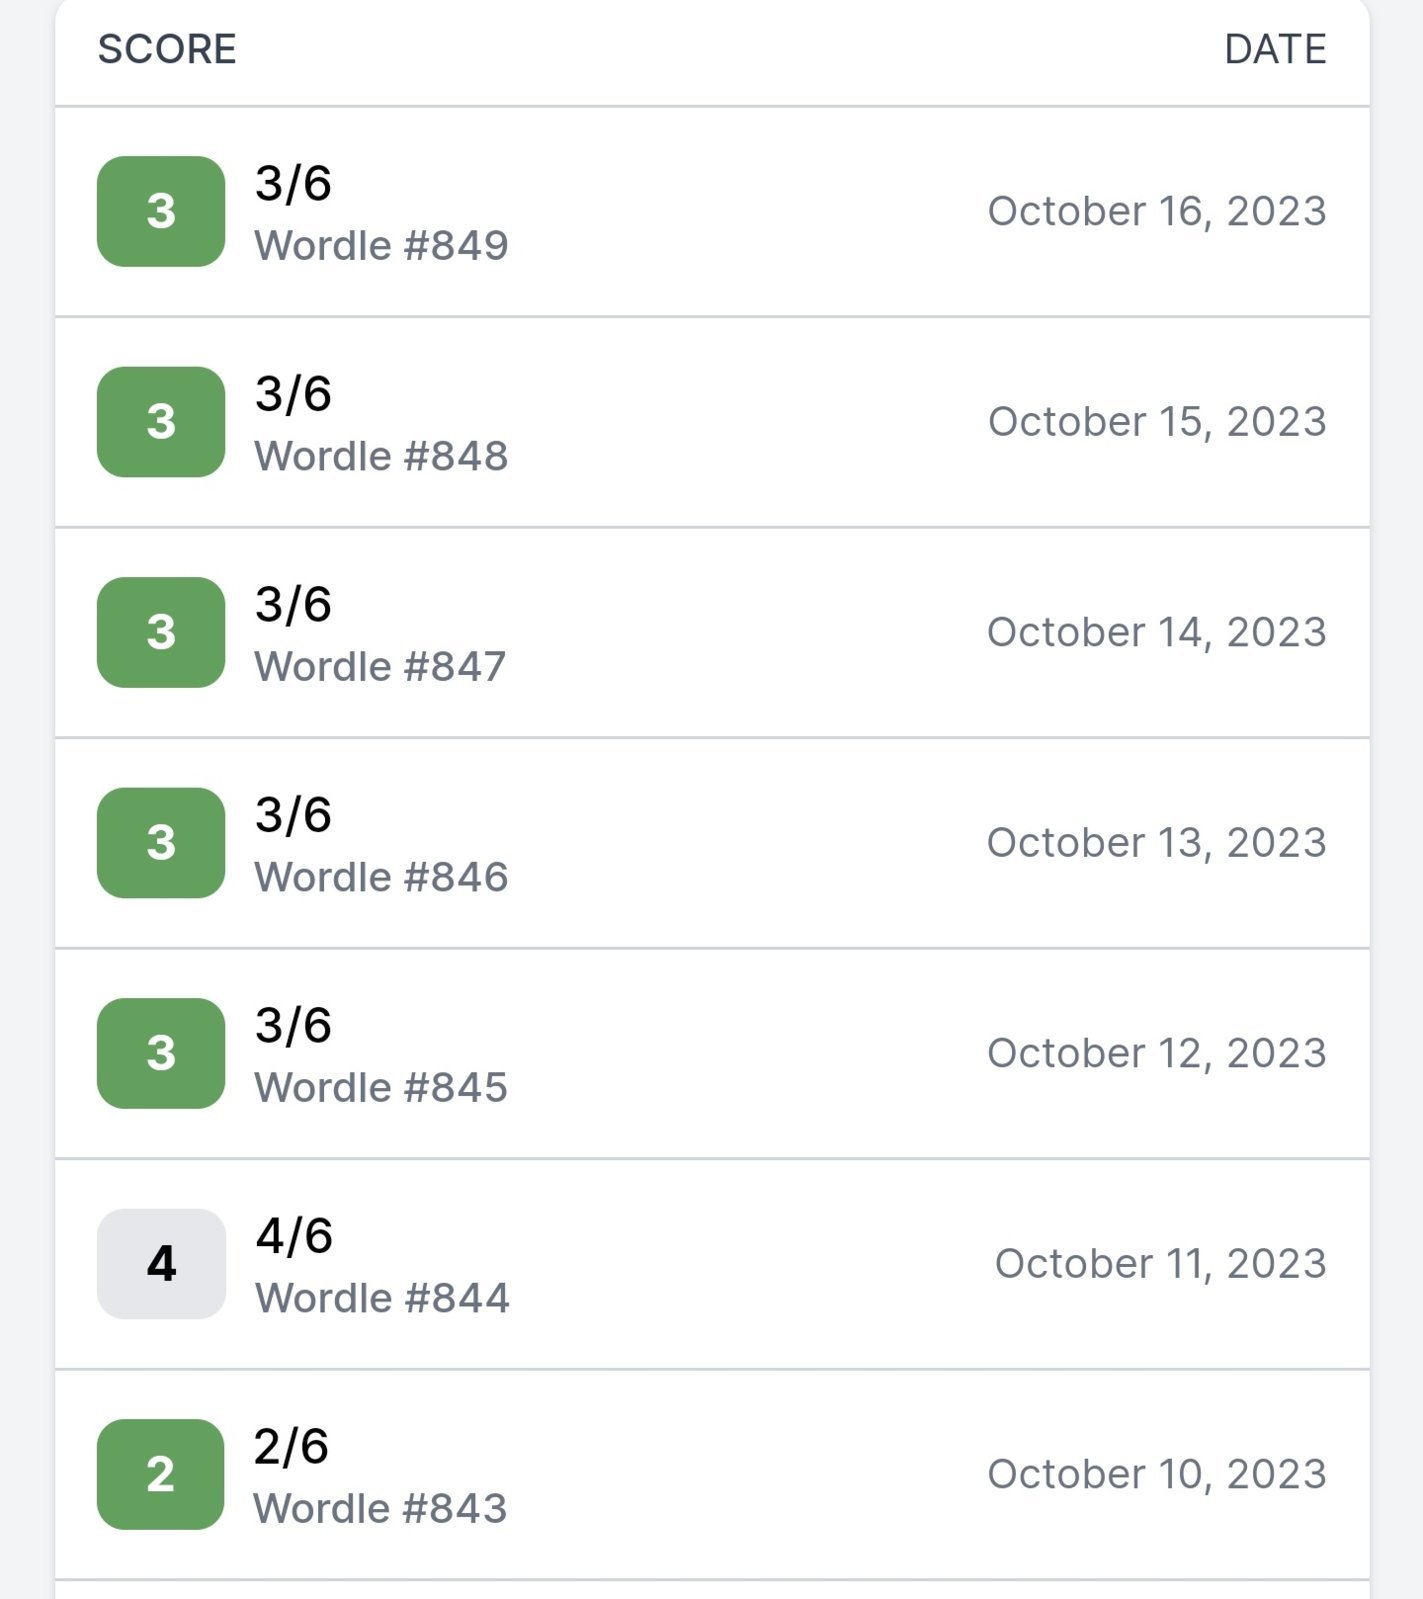Click the DATE column header
This screenshot has height=1599, width=1423.
click(1275, 49)
